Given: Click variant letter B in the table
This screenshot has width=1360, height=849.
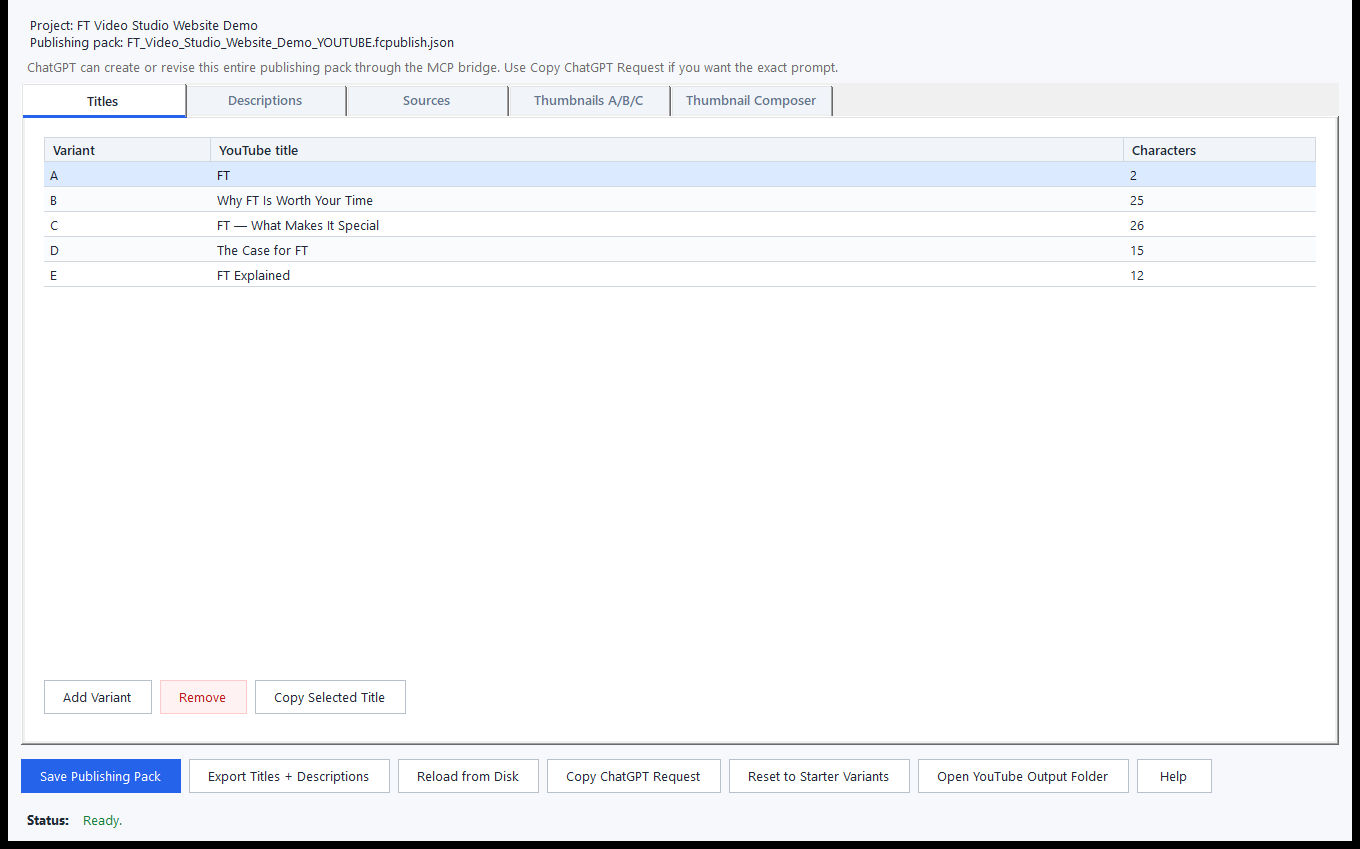Looking at the screenshot, I should pyautogui.click(x=54, y=200).
